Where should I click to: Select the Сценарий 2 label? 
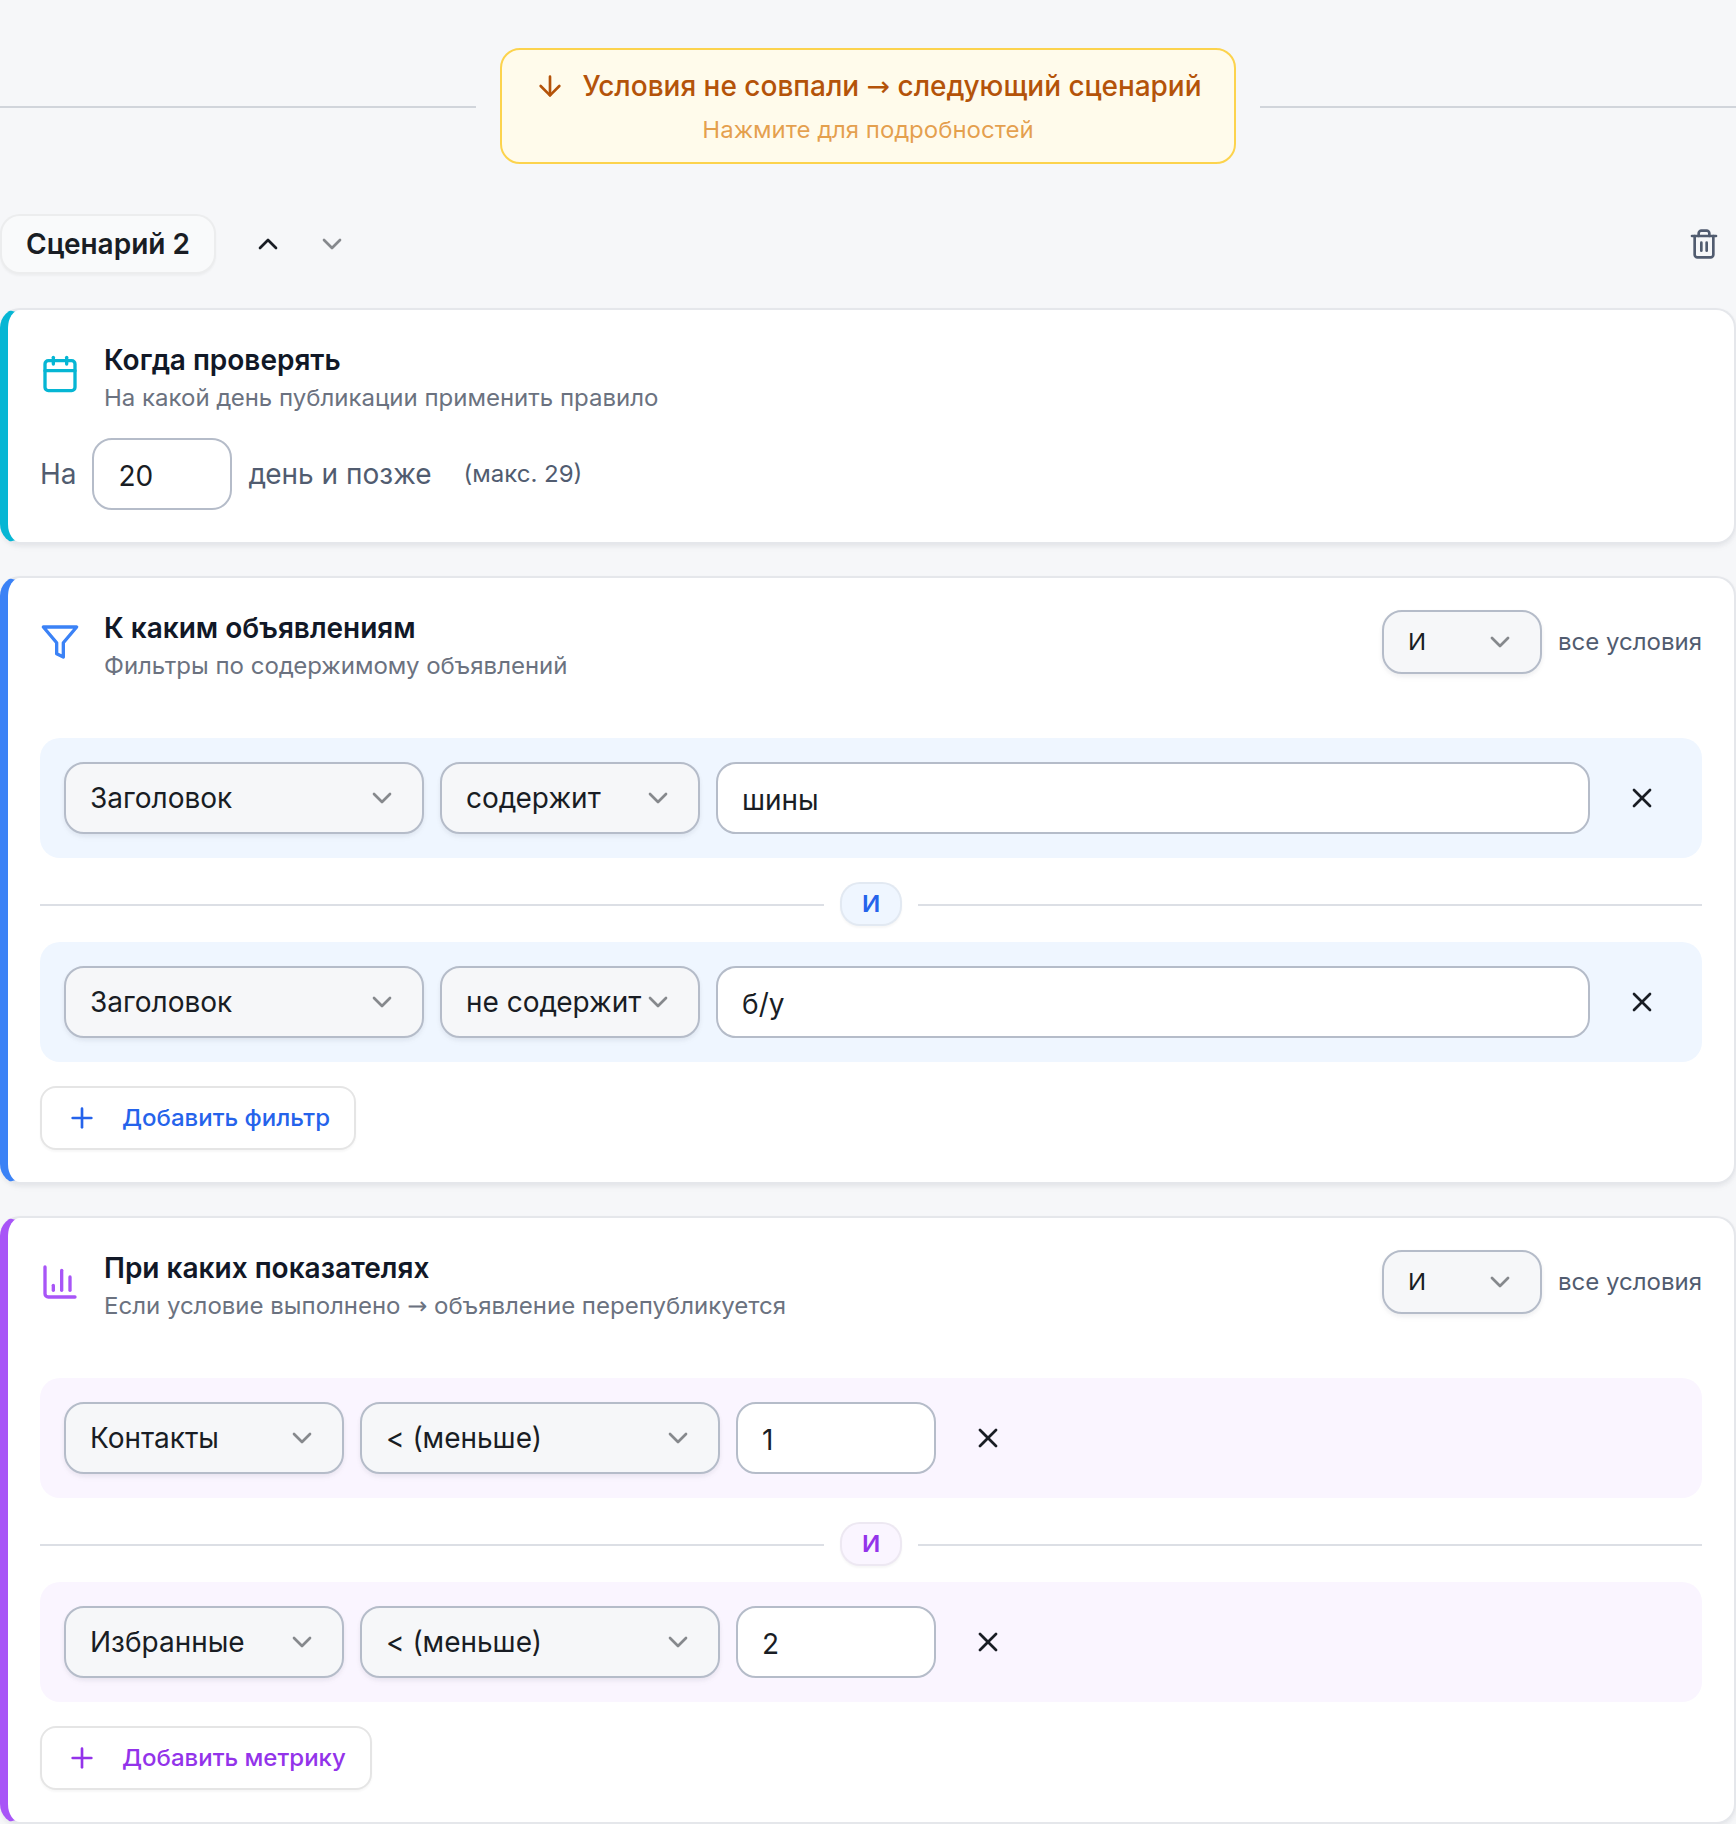108,244
